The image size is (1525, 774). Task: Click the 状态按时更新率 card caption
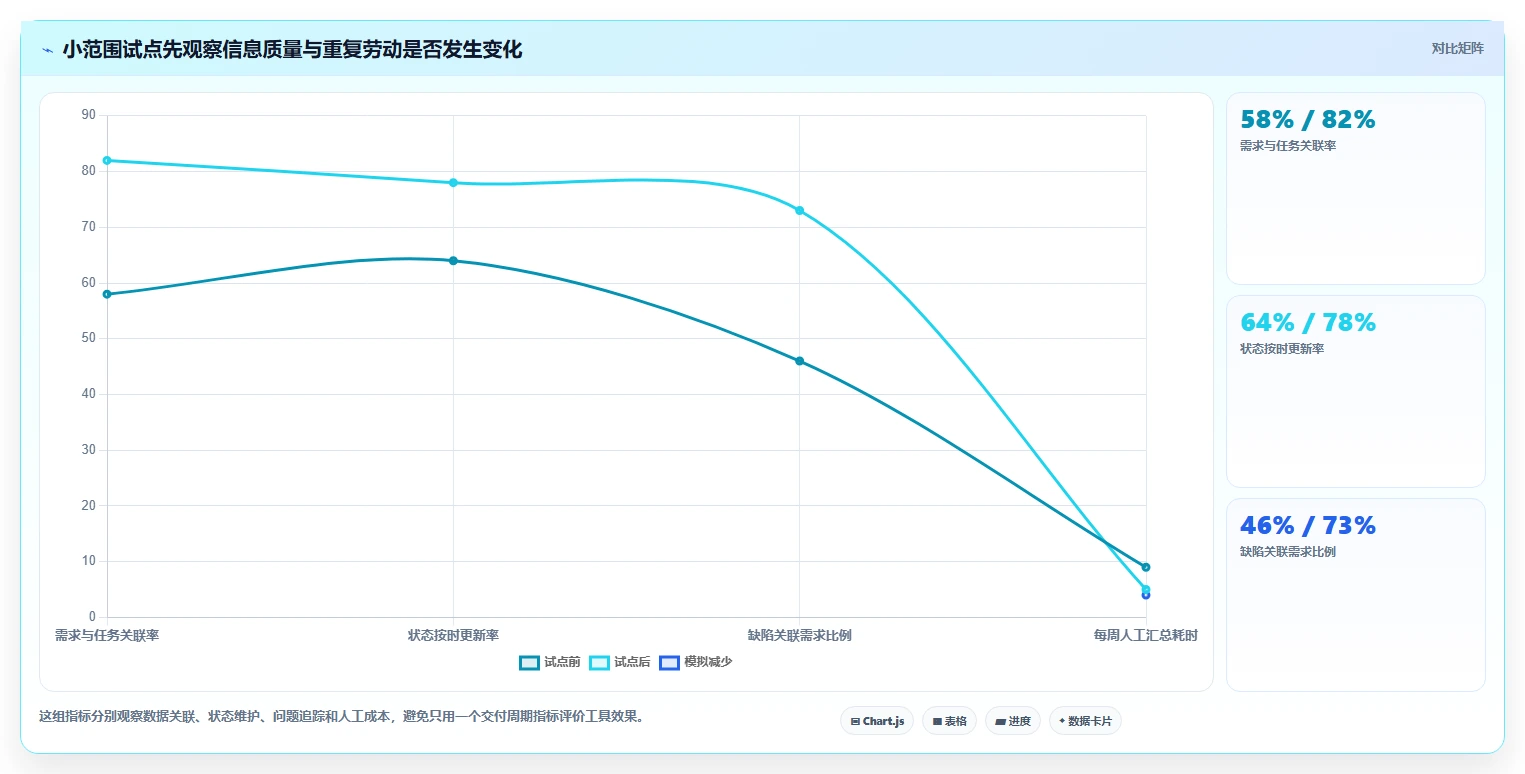(x=1282, y=349)
